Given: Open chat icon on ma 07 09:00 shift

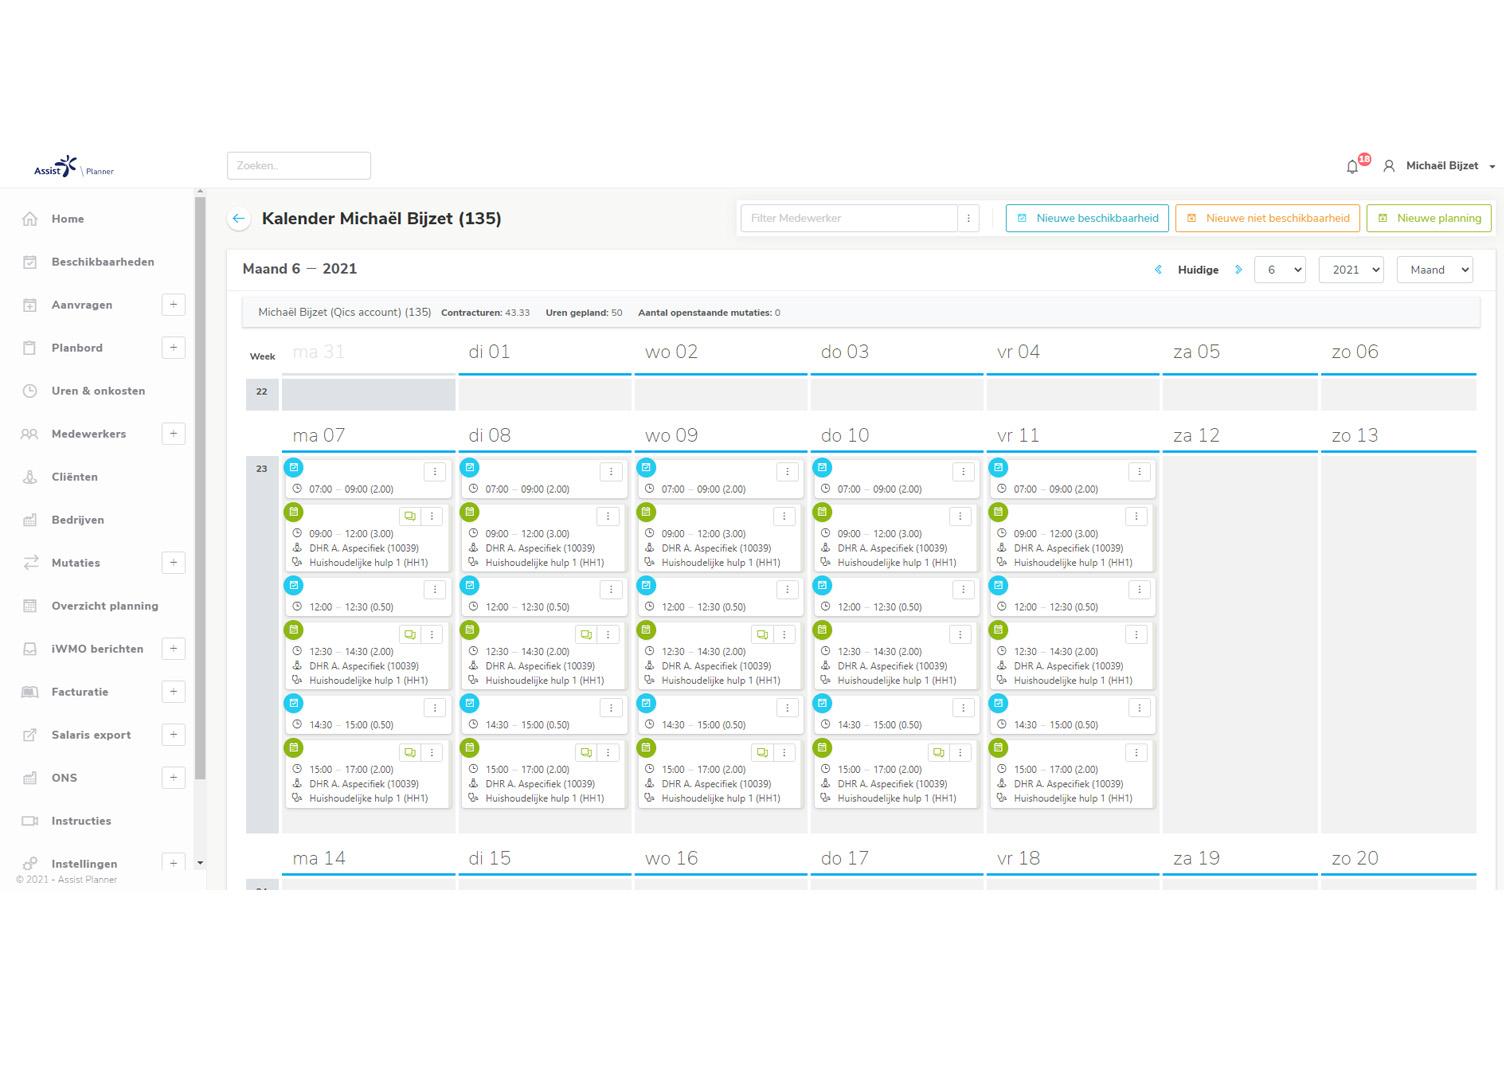Looking at the screenshot, I should coord(410,517).
